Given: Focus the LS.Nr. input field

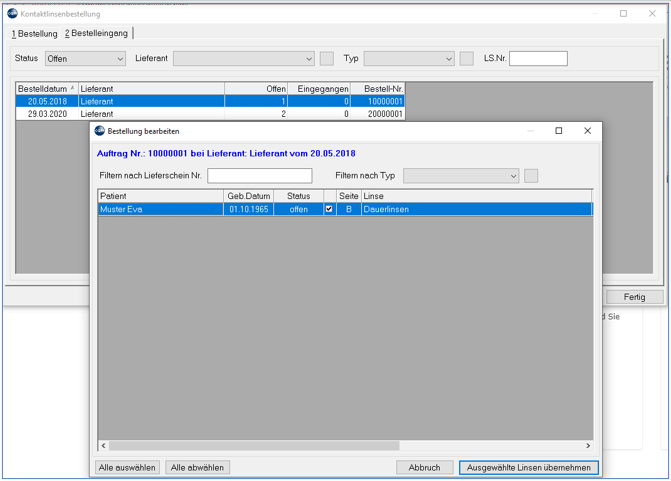Looking at the screenshot, I should pyautogui.click(x=538, y=59).
